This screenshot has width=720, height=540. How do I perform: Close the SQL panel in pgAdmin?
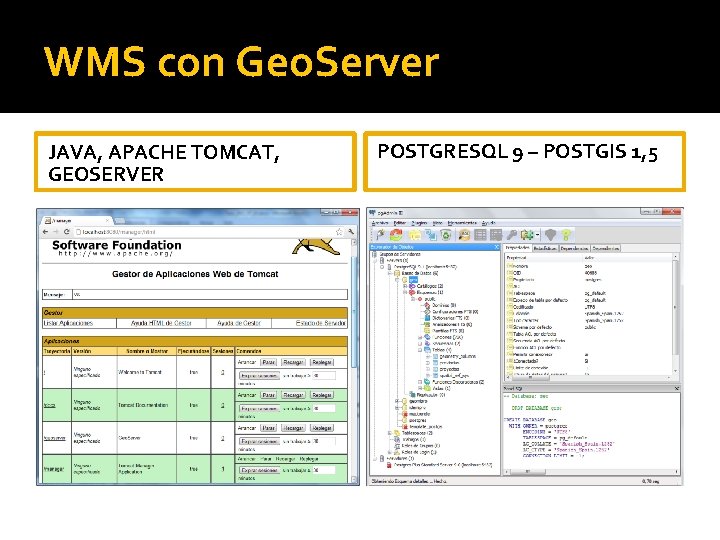(x=677, y=388)
